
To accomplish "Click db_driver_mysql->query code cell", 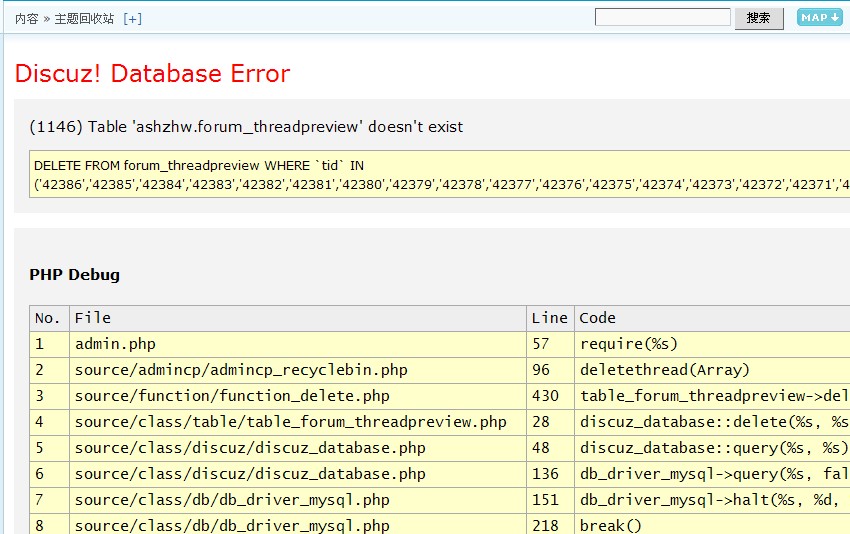I will click(x=712, y=474).
